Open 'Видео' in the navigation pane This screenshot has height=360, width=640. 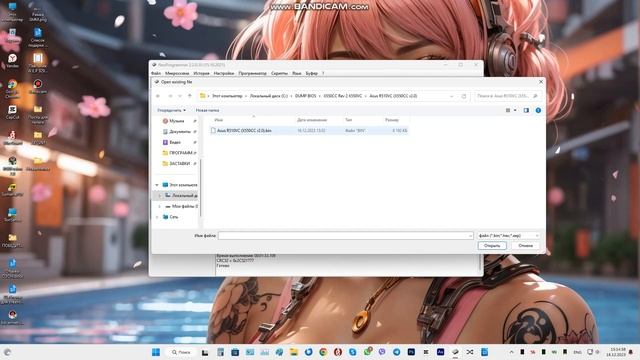point(175,142)
